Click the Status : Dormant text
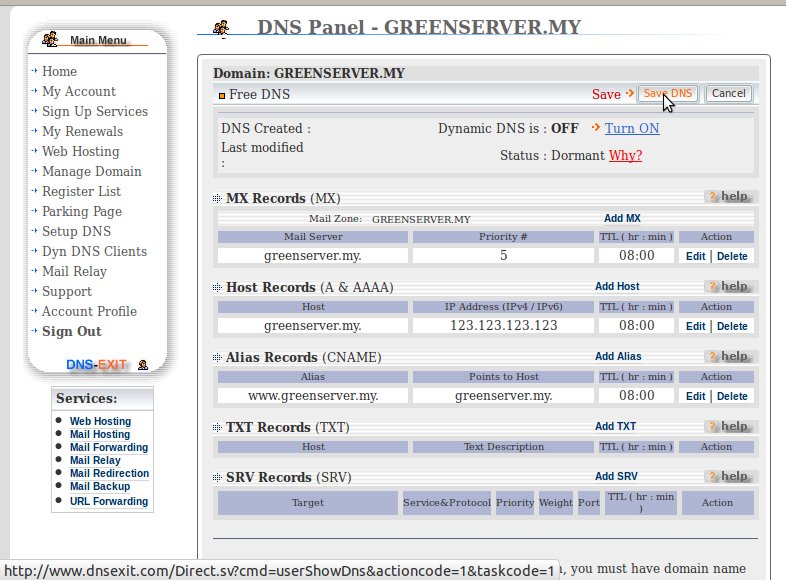786x580 pixels. tap(552, 155)
